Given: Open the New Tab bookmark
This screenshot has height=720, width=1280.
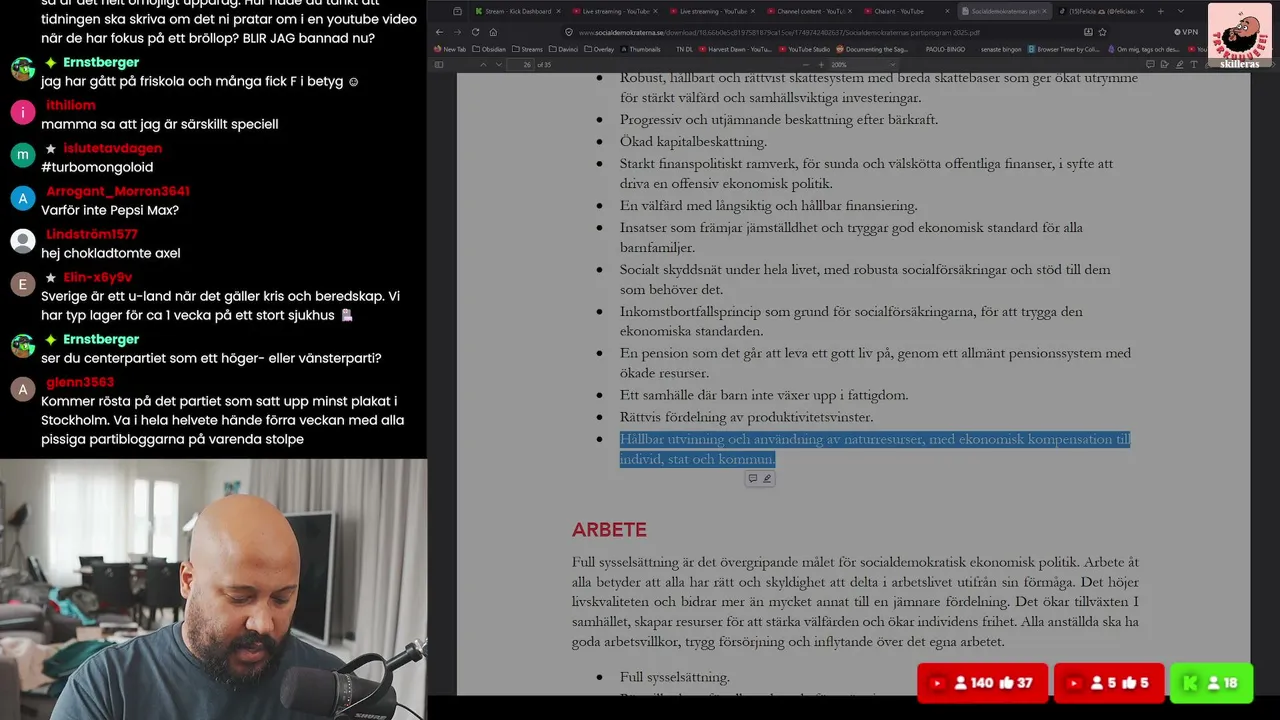Looking at the screenshot, I should pyautogui.click(x=450, y=48).
